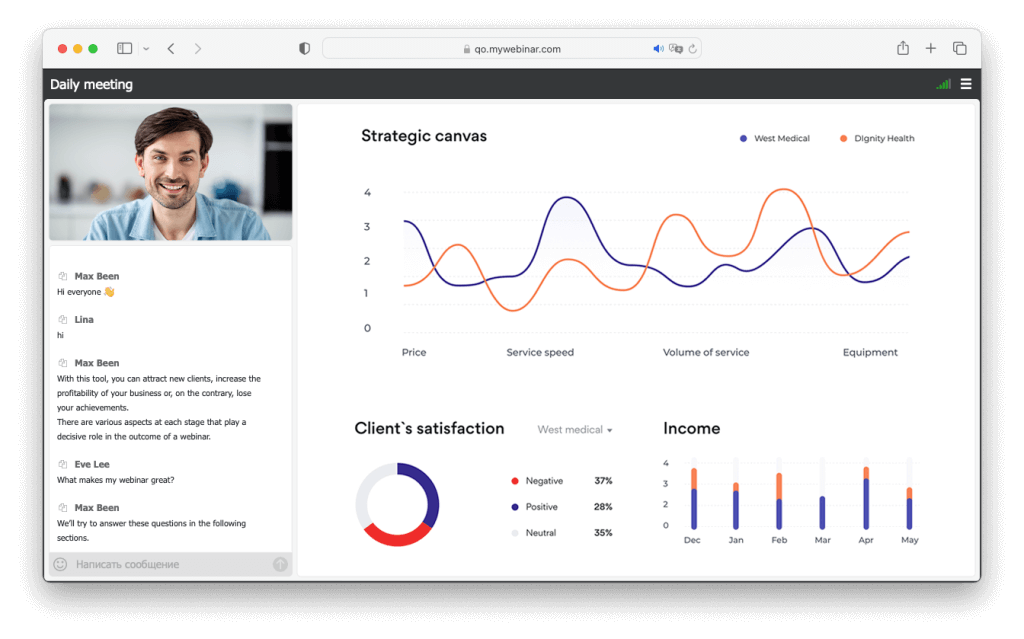Click the translate icon in address bar
This screenshot has width=1024, height=639.
pyautogui.click(x=675, y=48)
